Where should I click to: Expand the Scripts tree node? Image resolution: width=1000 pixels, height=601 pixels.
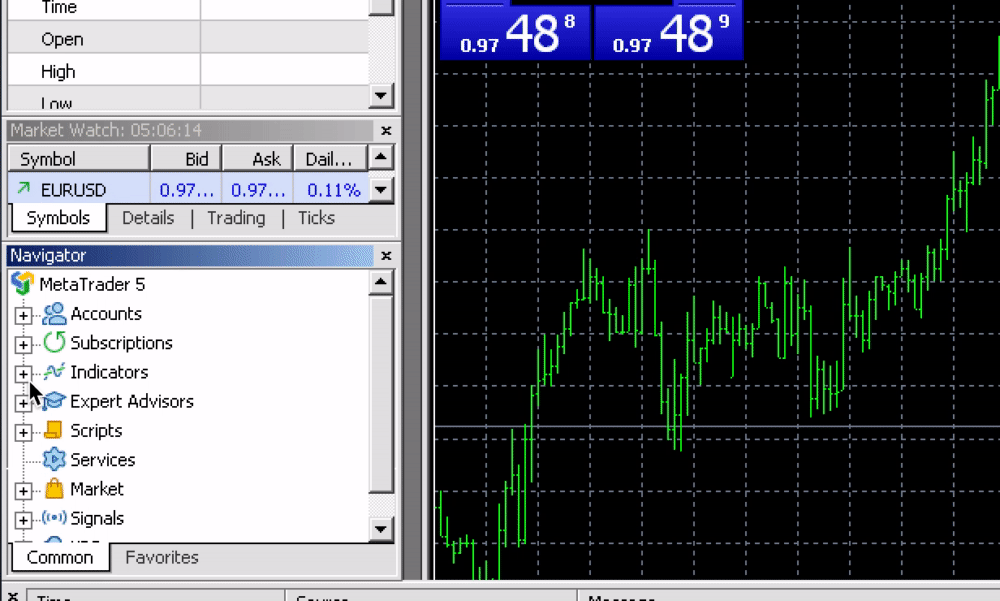(23, 432)
